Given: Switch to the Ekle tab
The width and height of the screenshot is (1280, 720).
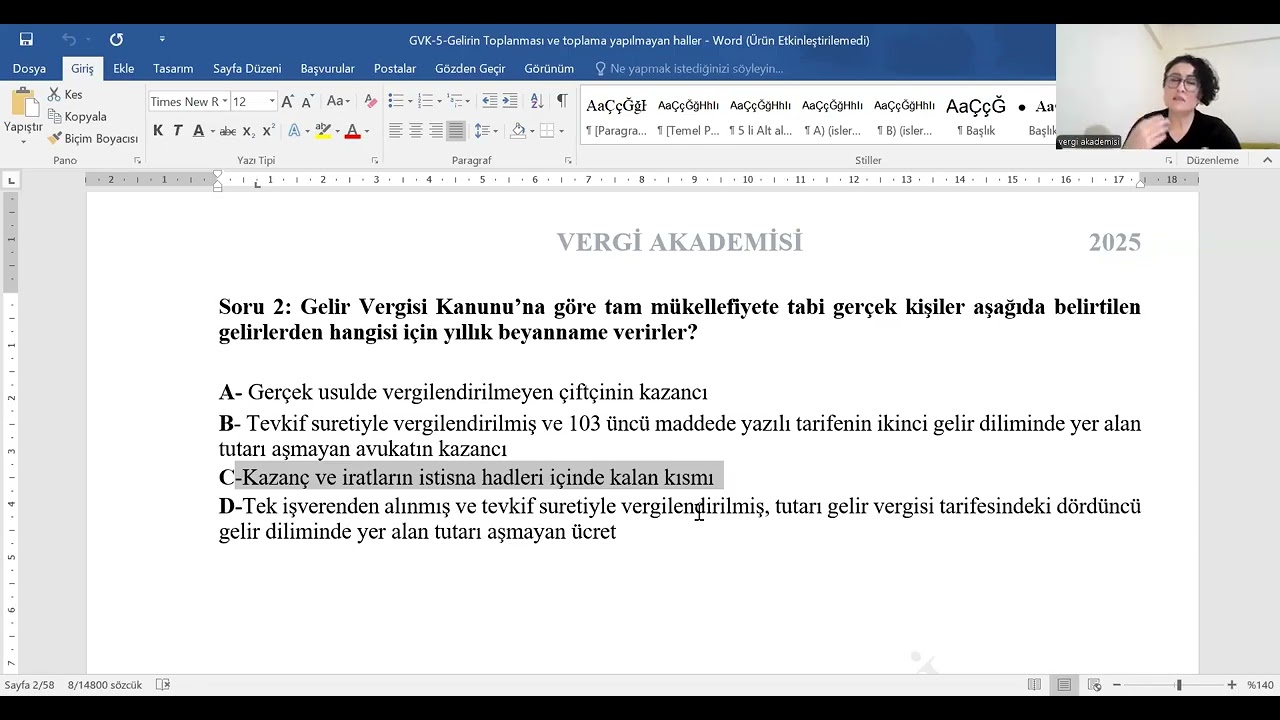Looking at the screenshot, I should pos(123,69).
